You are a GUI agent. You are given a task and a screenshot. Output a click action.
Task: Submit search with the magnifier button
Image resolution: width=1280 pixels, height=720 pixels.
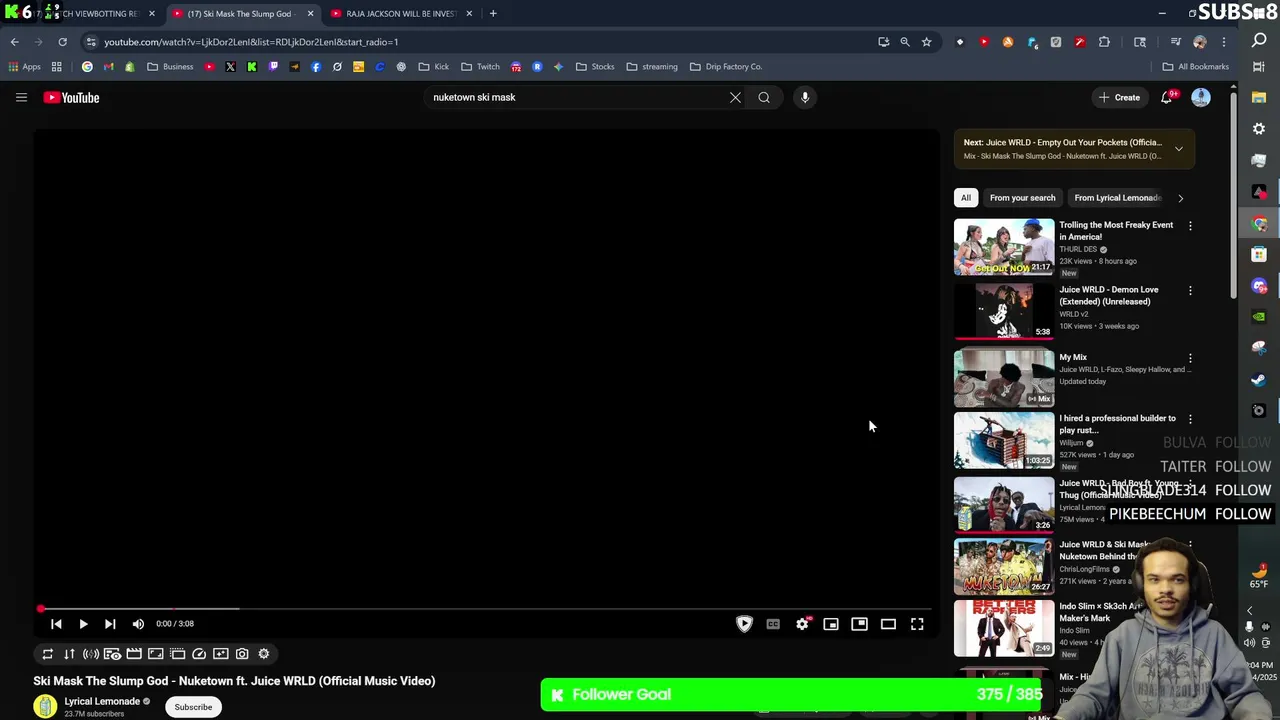pyautogui.click(x=764, y=97)
